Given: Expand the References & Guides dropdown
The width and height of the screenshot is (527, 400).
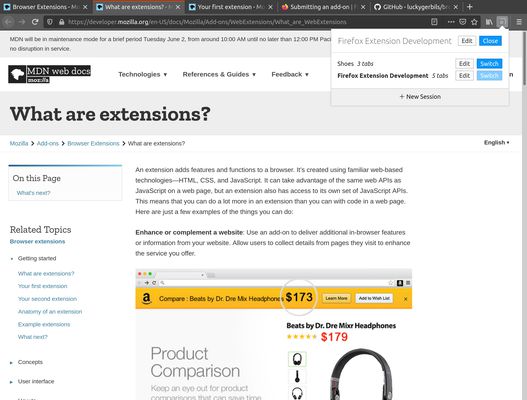Looking at the screenshot, I should tap(219, 74).
